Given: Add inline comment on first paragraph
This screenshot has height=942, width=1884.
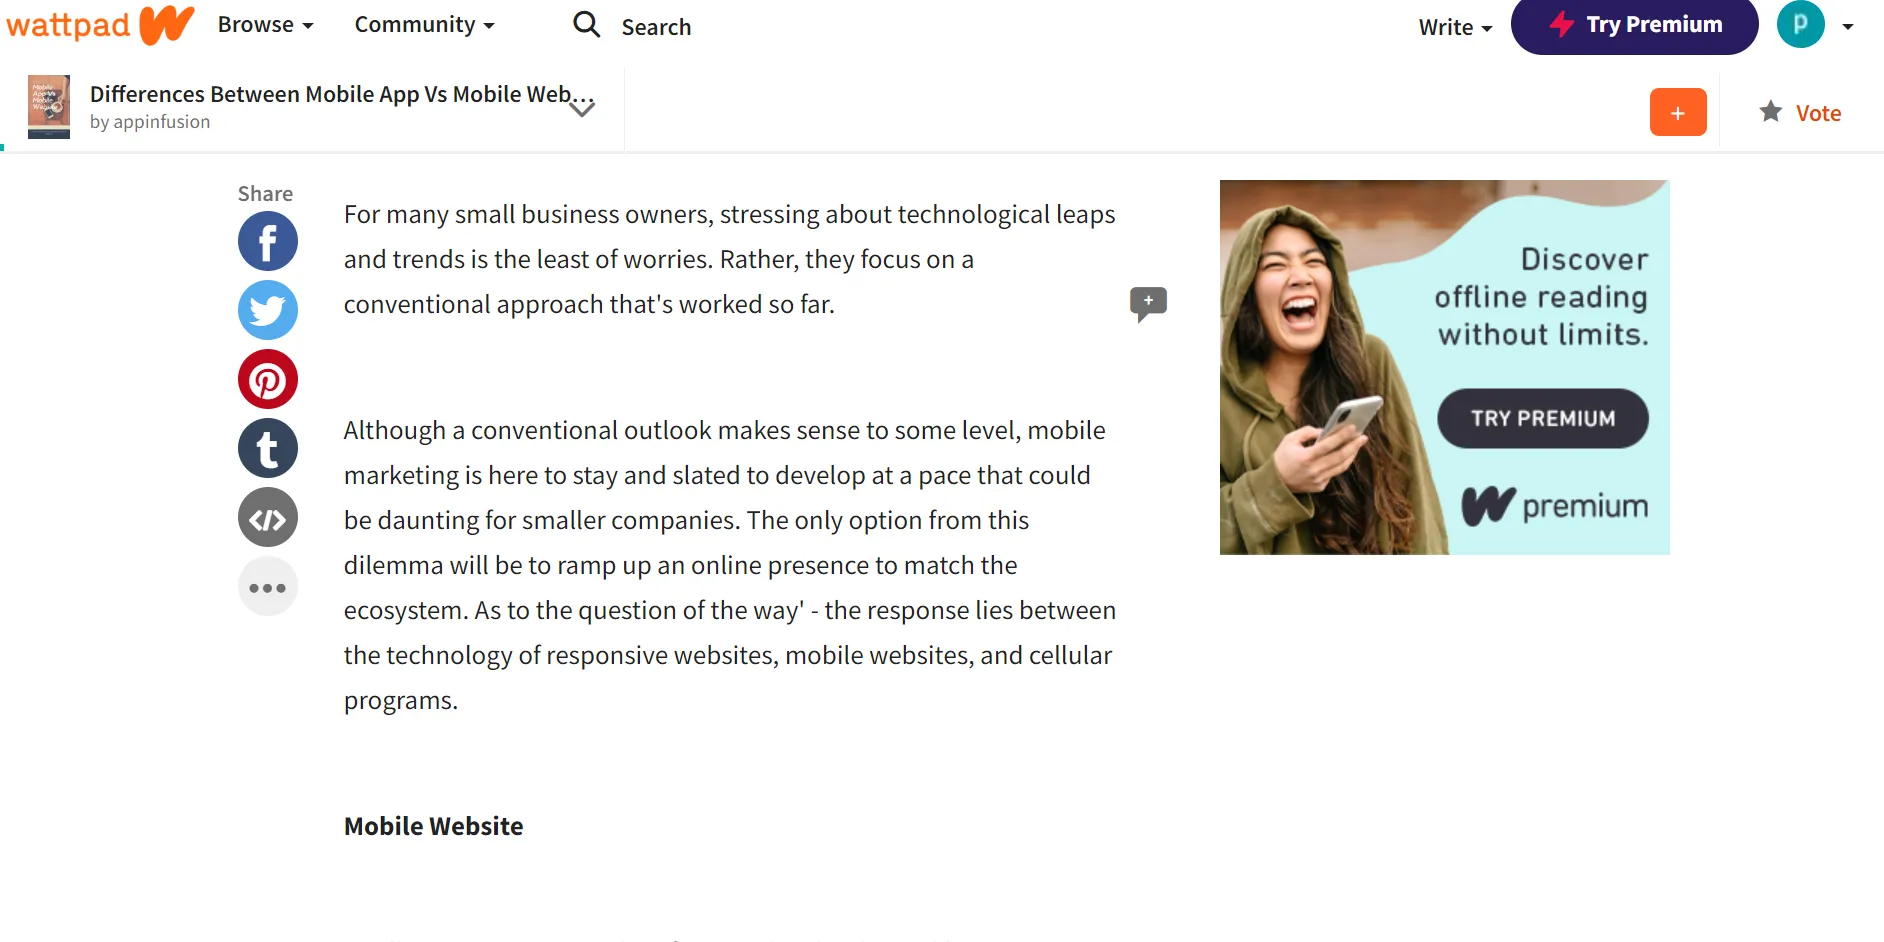Looking at the screenshot, I should click(1148, 303).
